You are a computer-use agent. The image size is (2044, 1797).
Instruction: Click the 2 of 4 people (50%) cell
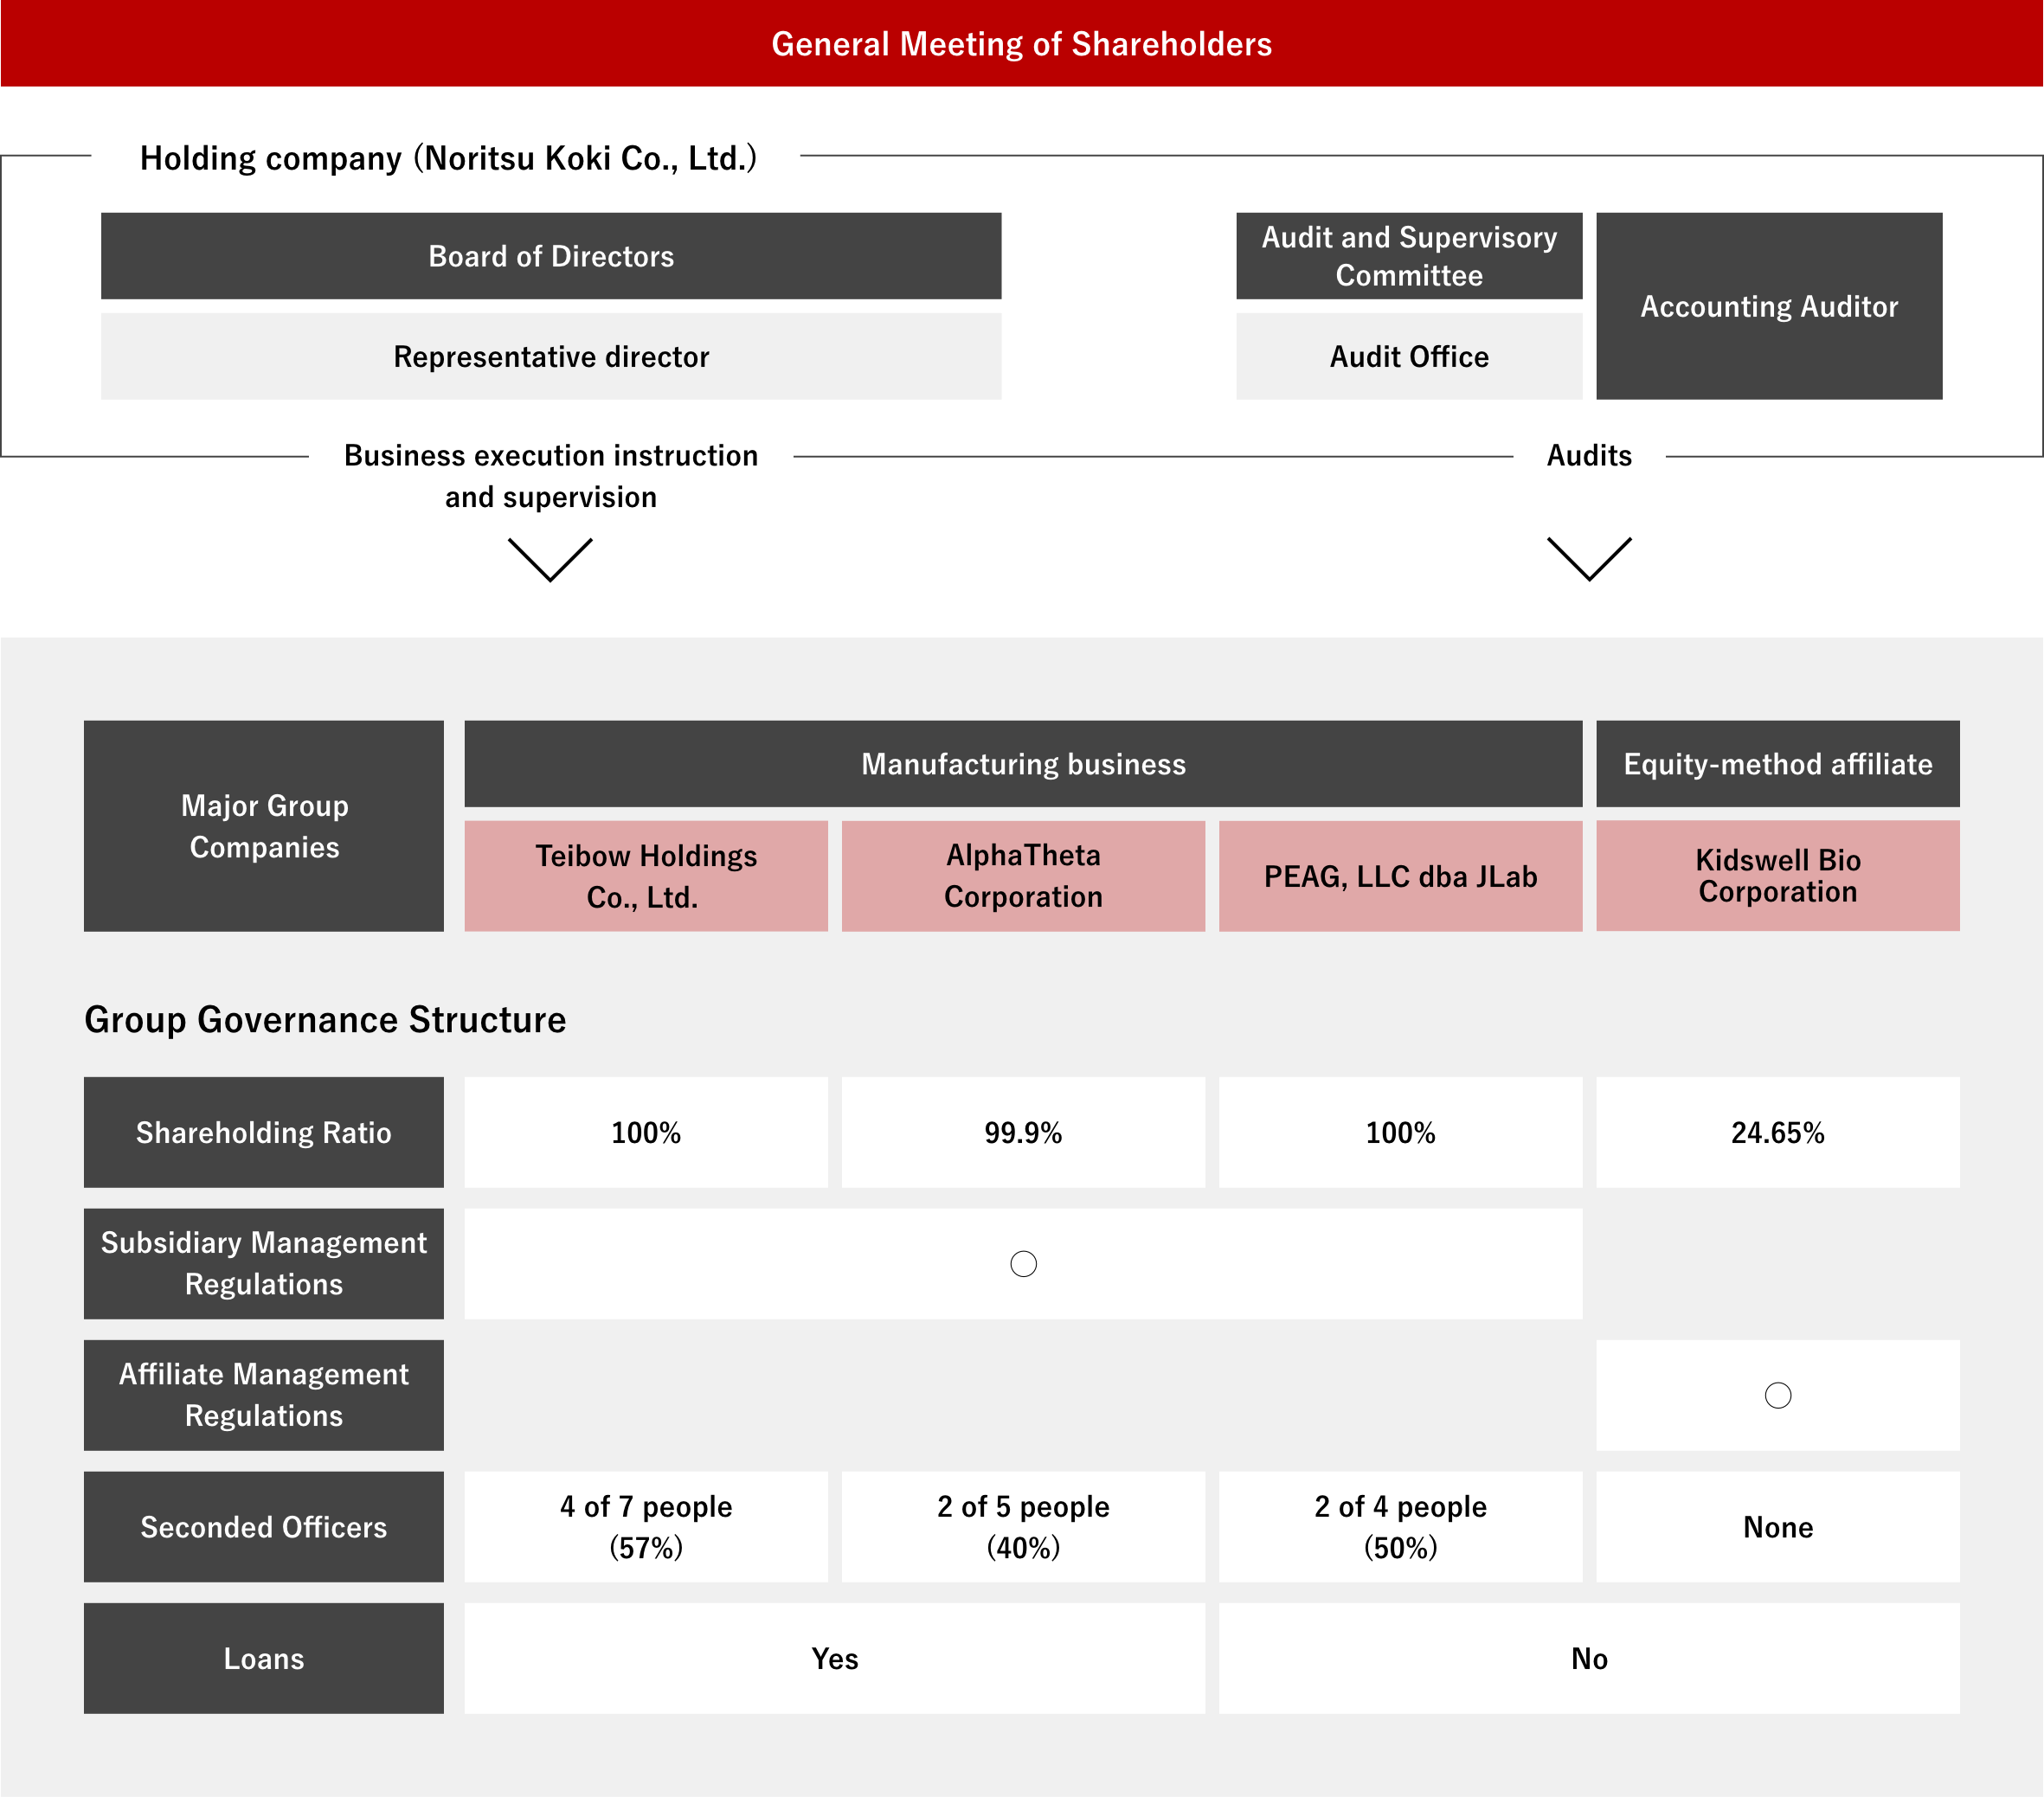1400,1527
